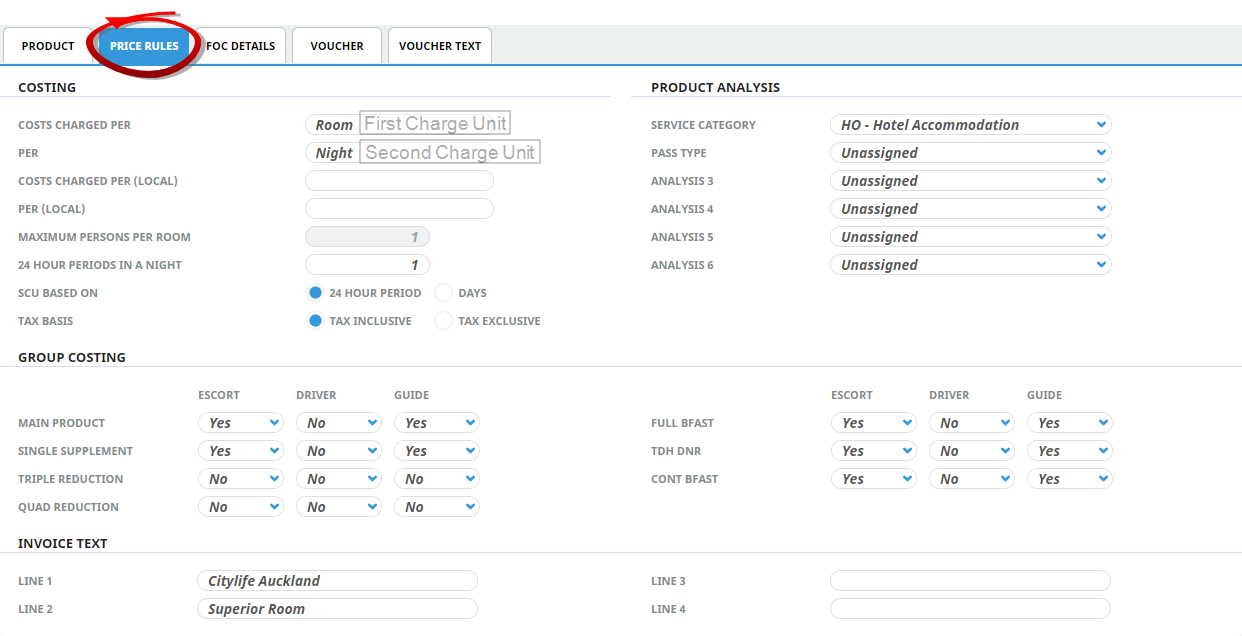The height and width of the screenshot is (636, 1242).
Task: Open the FOC Details tab
Action: tap(240, 46)
